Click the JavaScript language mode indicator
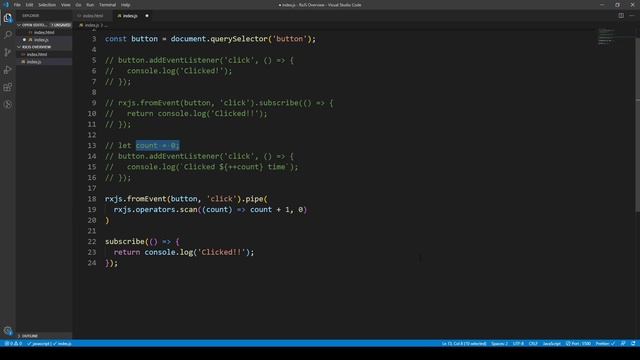The image size is (640, 360). pos(551,344)
